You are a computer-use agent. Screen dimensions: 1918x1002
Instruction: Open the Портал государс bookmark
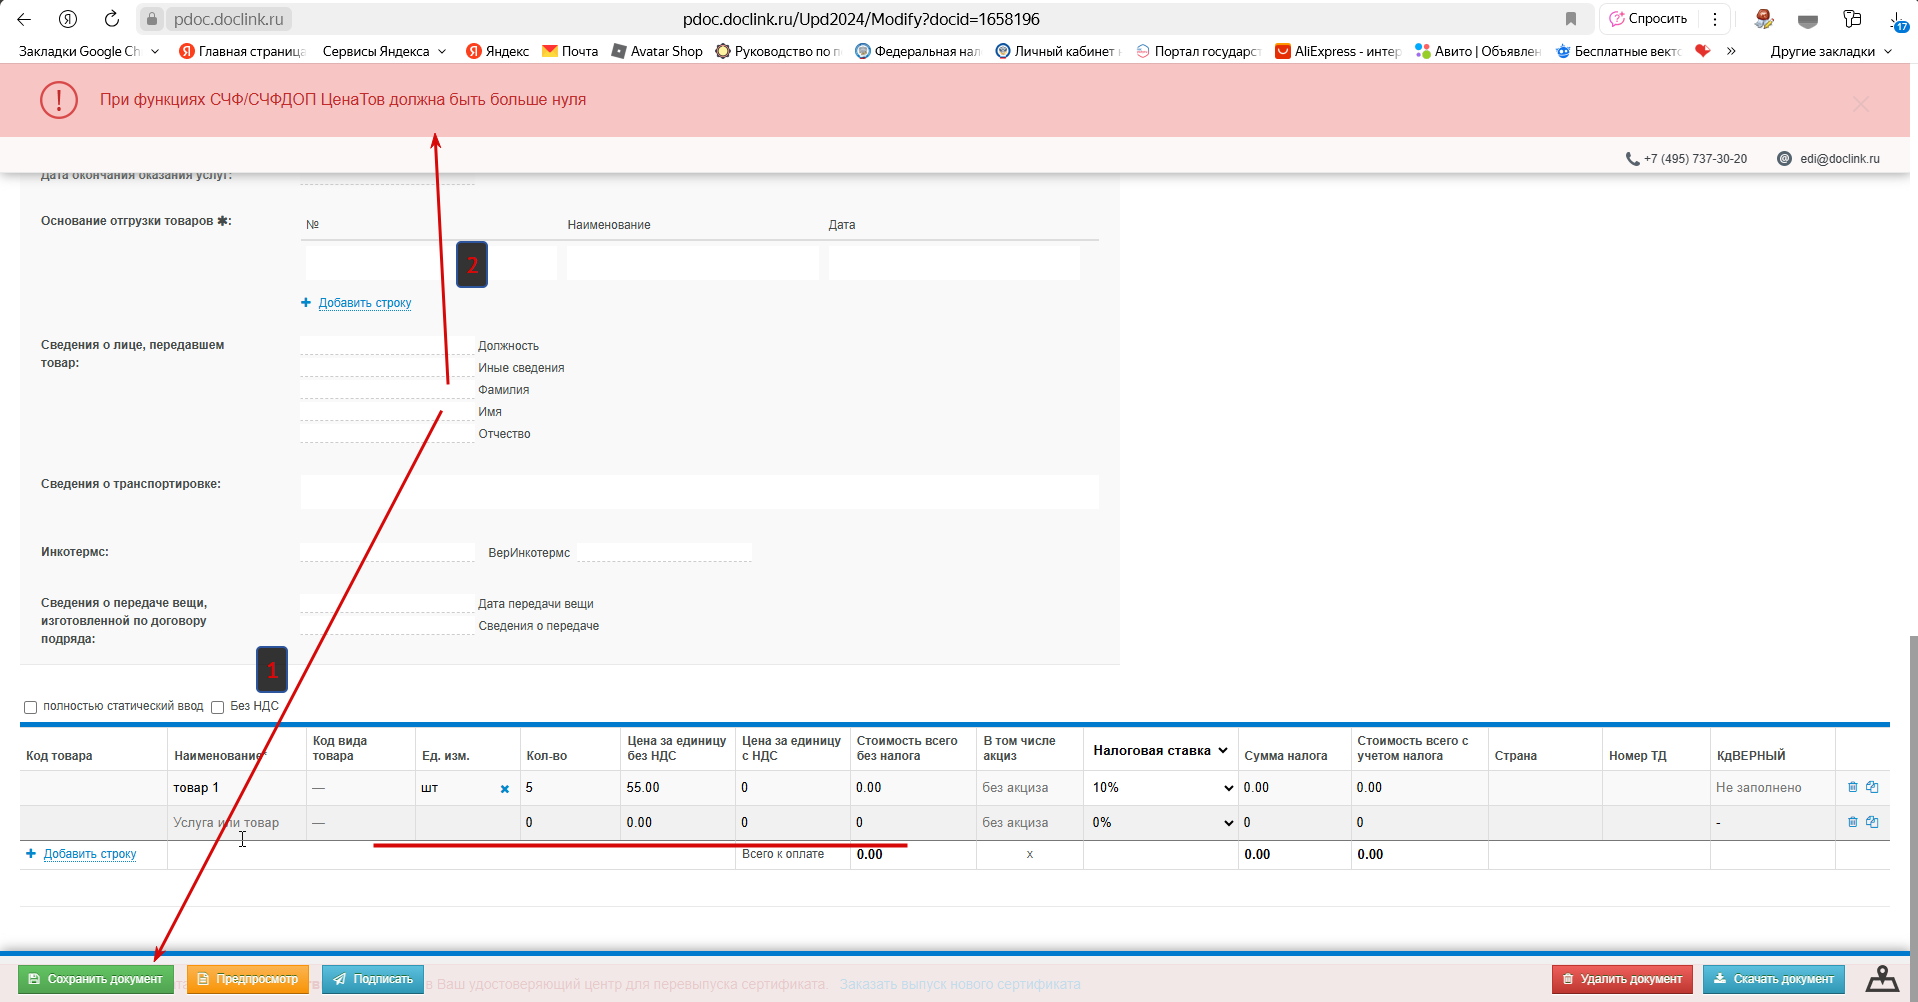click(x=1198, y=51)
